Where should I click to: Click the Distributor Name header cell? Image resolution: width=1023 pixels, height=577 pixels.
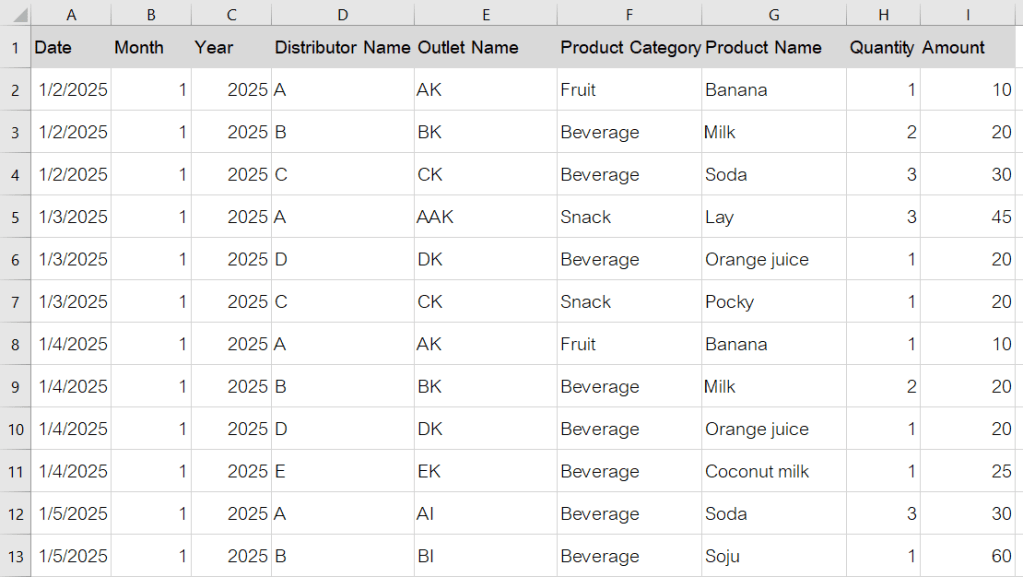342,47
